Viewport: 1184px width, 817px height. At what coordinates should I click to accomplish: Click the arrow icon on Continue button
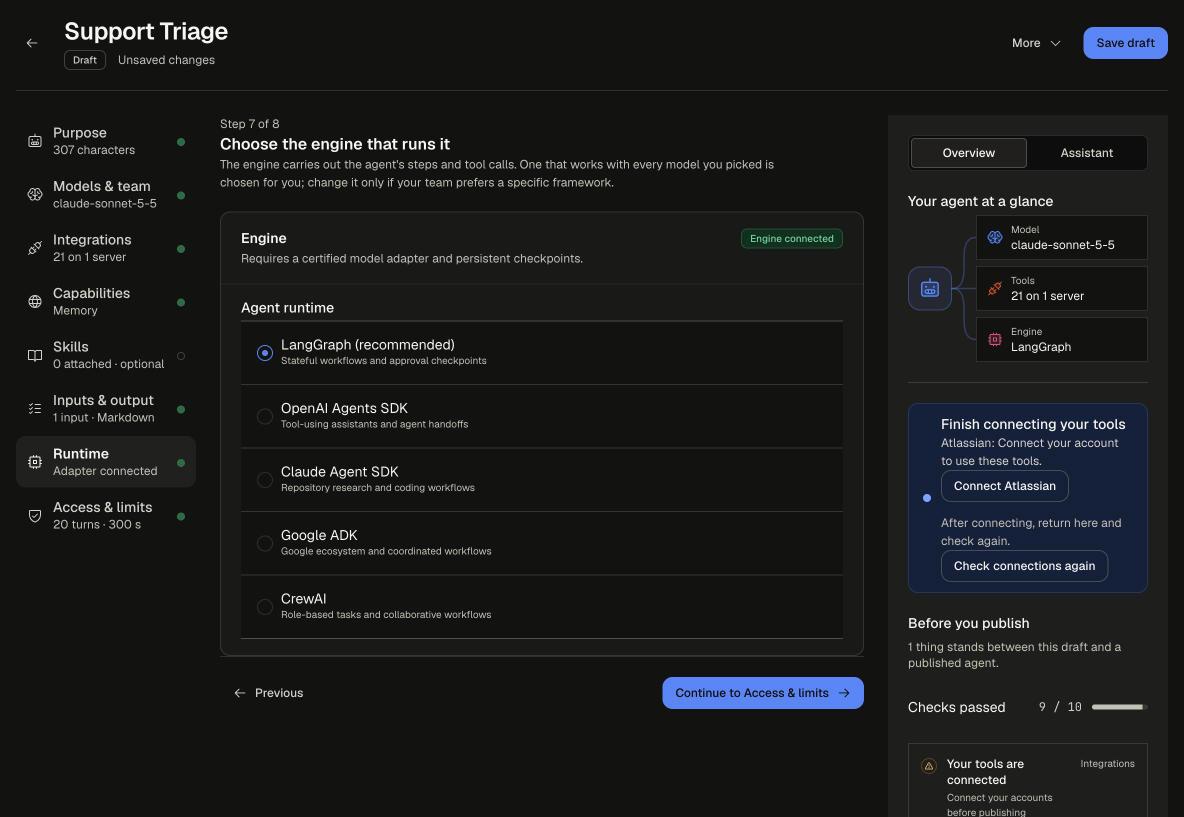844,693
